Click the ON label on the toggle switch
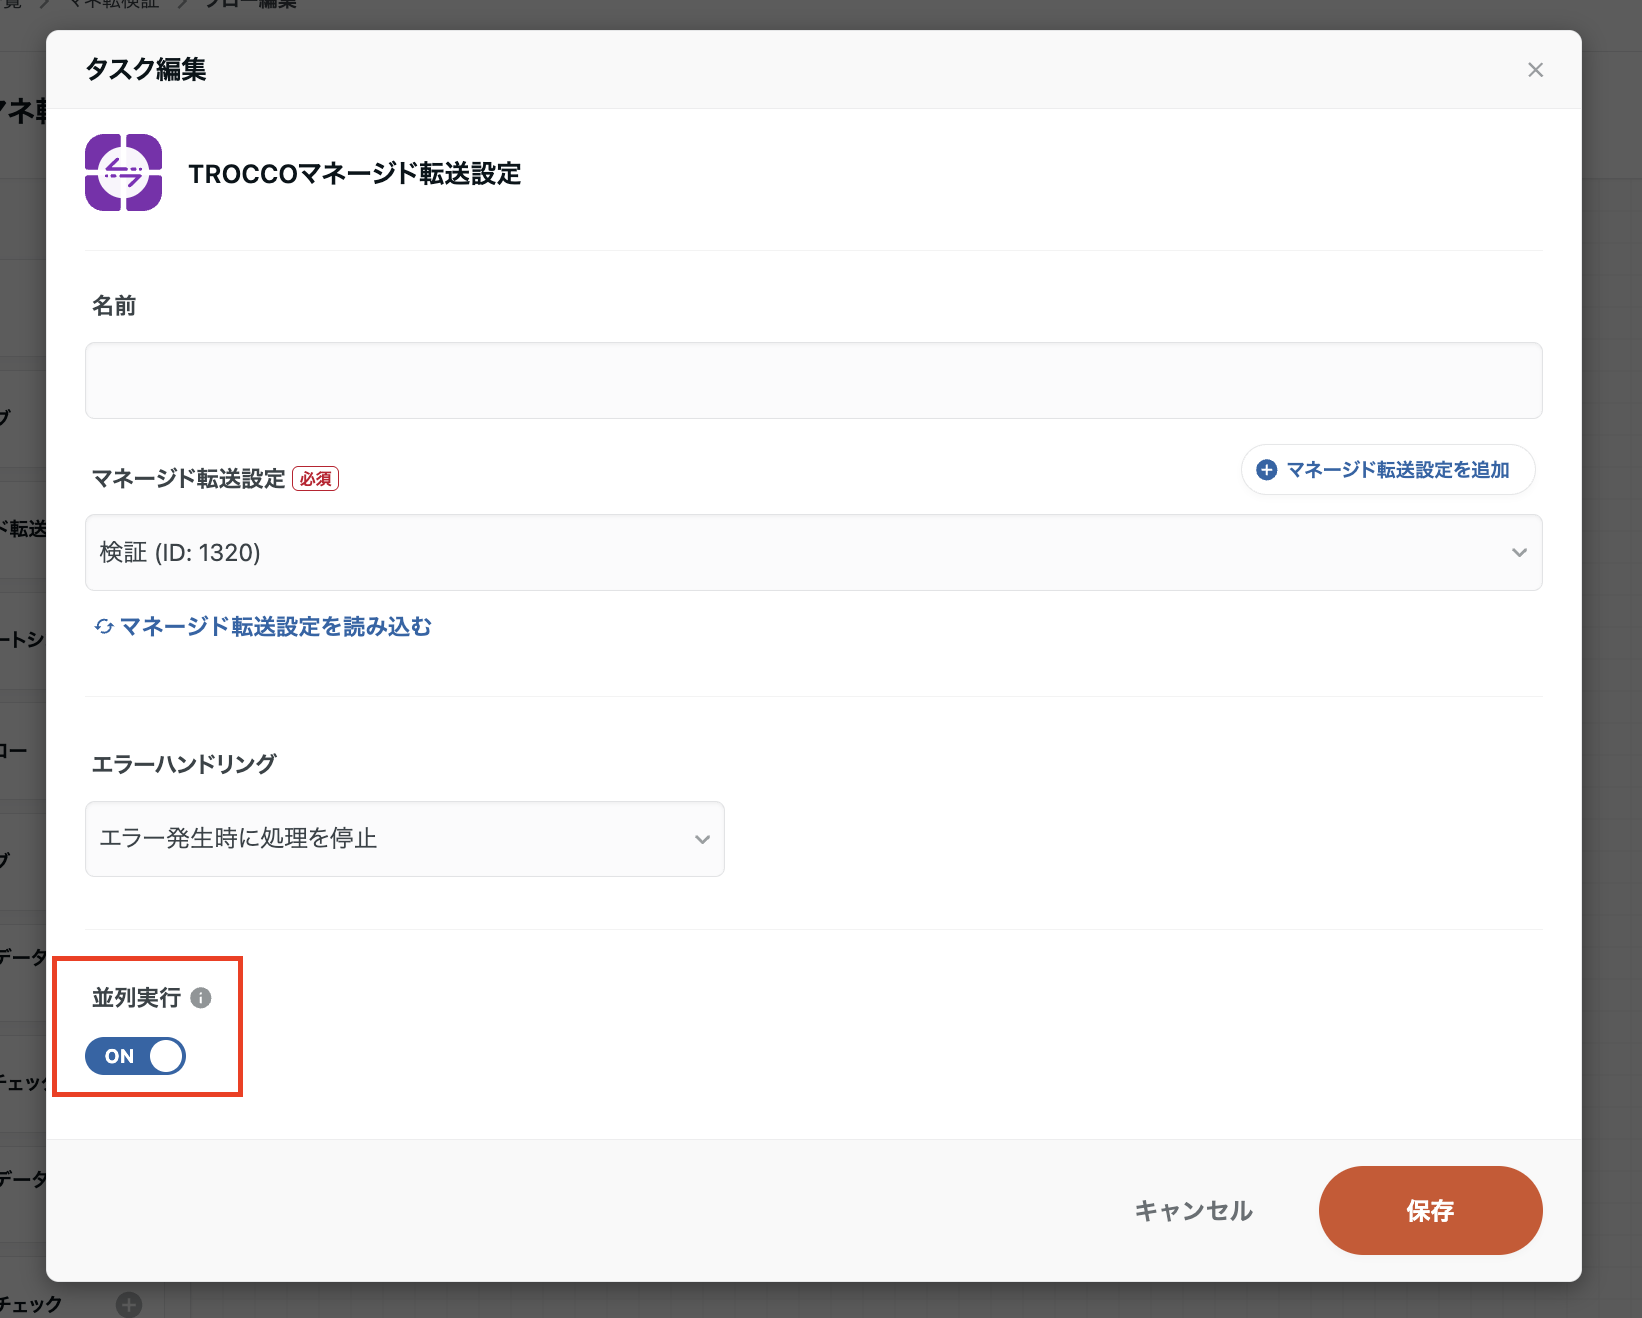 click(x=120, y=1056)
